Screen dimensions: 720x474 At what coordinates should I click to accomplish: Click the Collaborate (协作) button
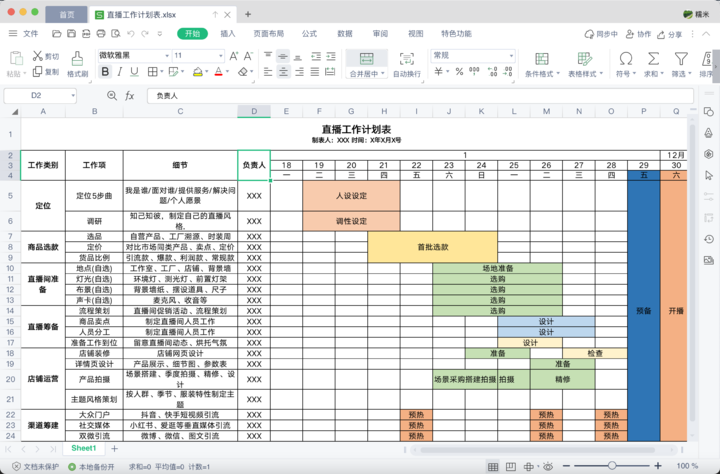coord(638,34)
